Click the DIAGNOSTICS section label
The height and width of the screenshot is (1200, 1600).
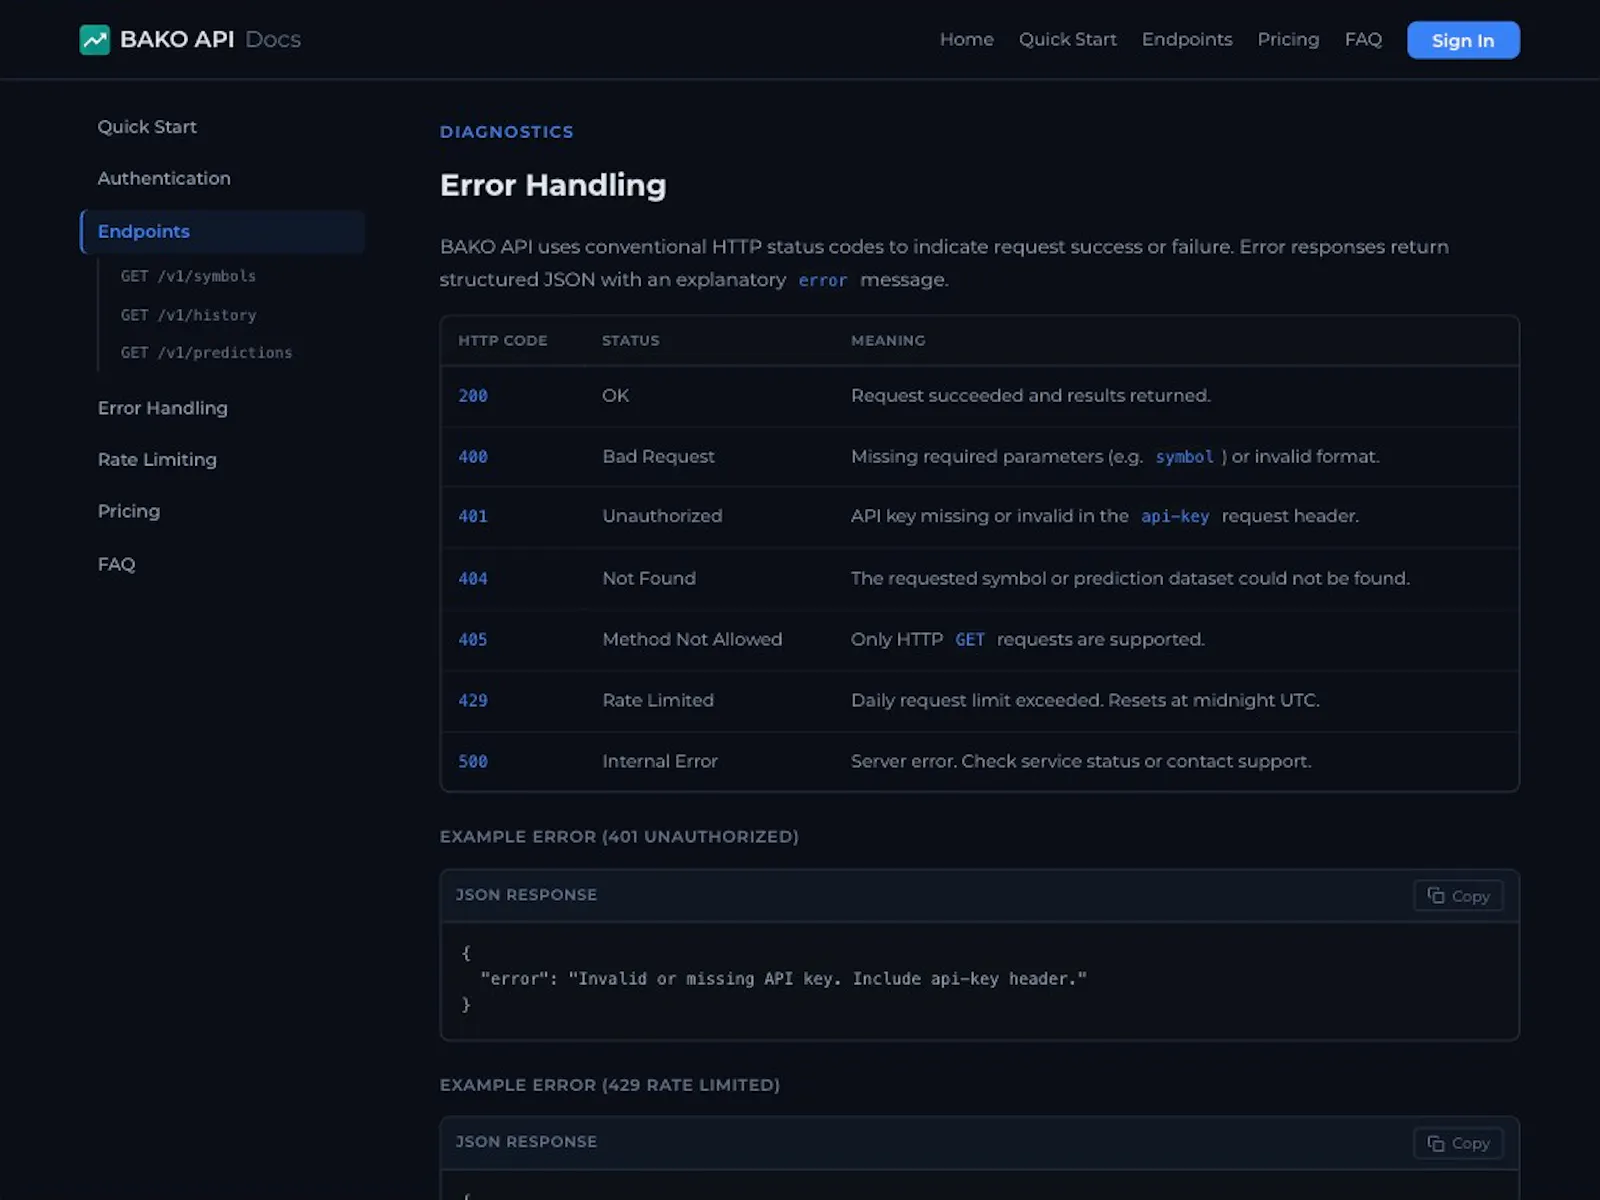coord(507,132)
